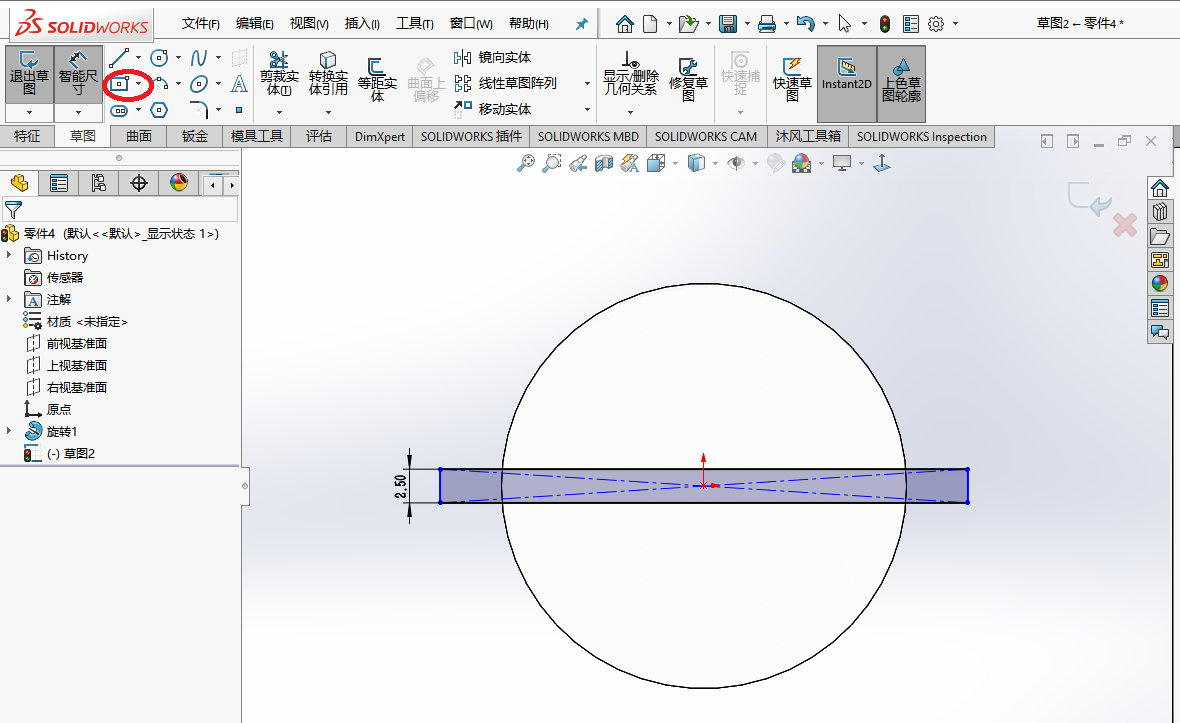Open the rectangle tool dropdown arrow
This screenshot has width=1180, height=723.
[x=138, y=84]
